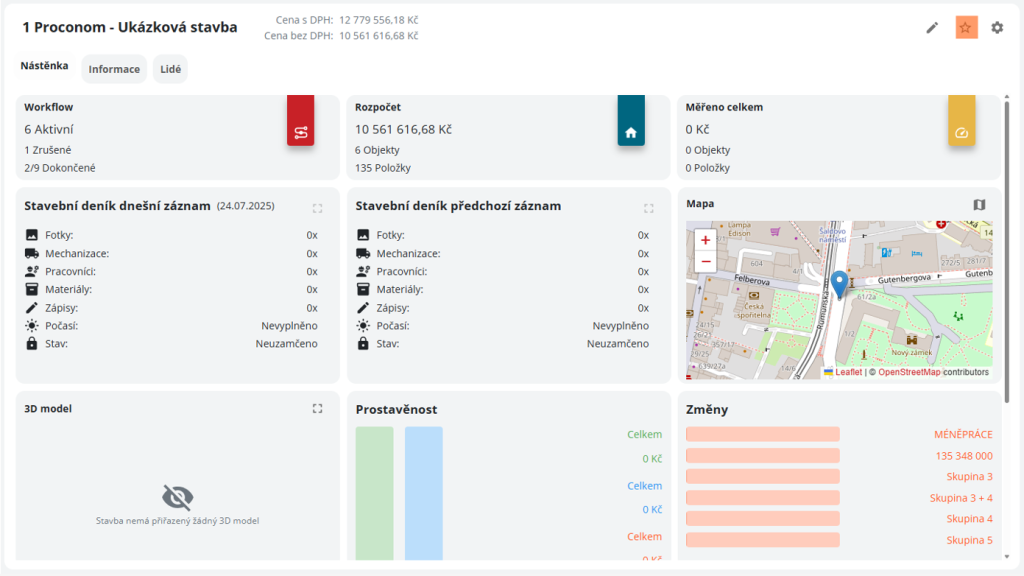
Task: Click the crossed-out eye 3D model icon
Action: [x=177, y=497]
